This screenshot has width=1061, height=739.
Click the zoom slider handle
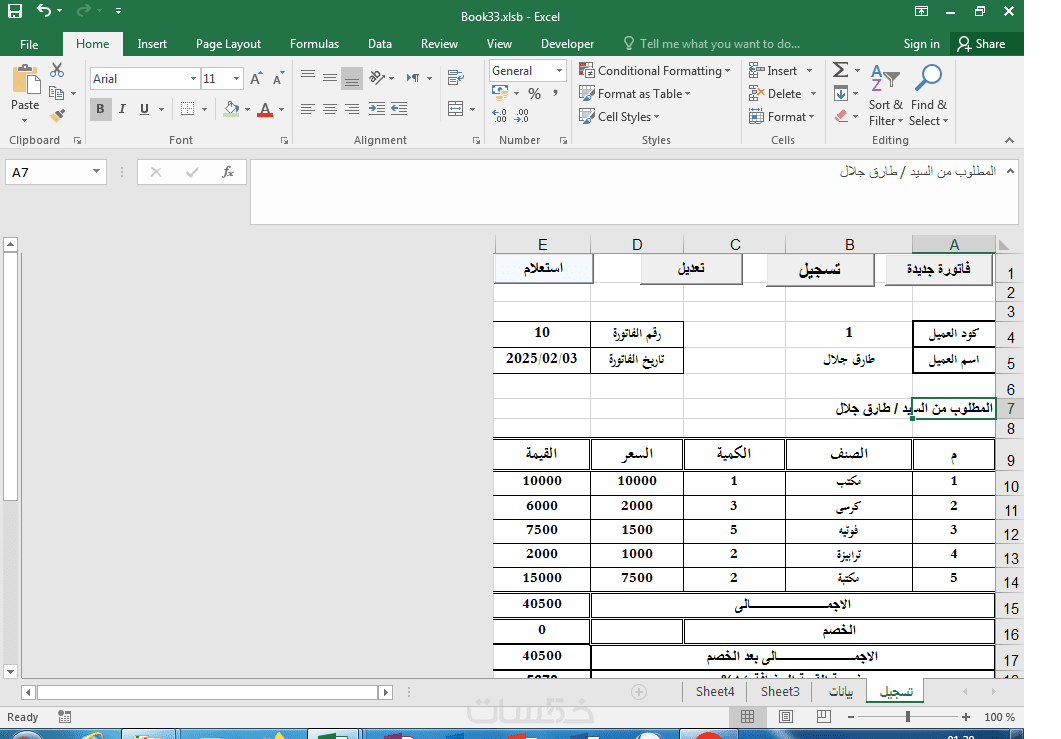pos(907,717)
